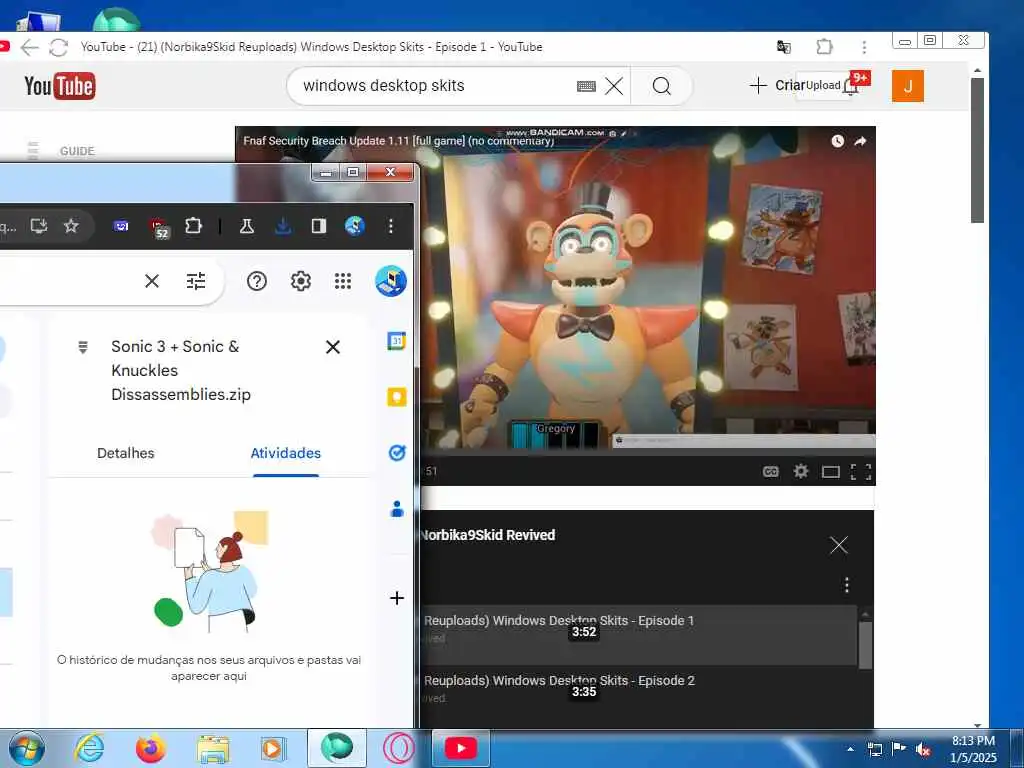Open browser extensions puzzle icon in YouTube window

click(825, 47)
